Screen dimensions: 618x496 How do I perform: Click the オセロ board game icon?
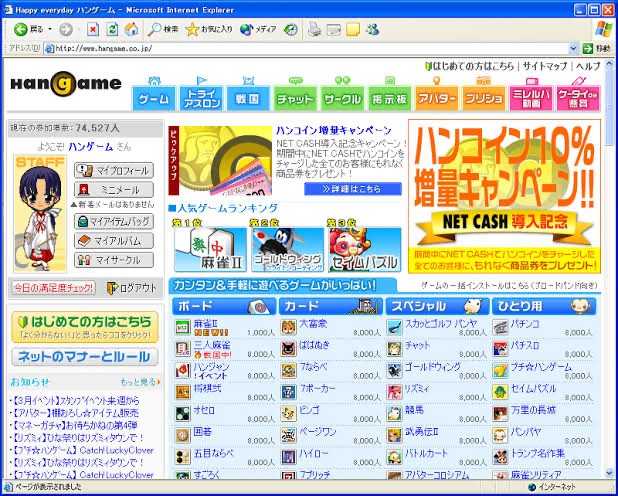tap(183, 414)
